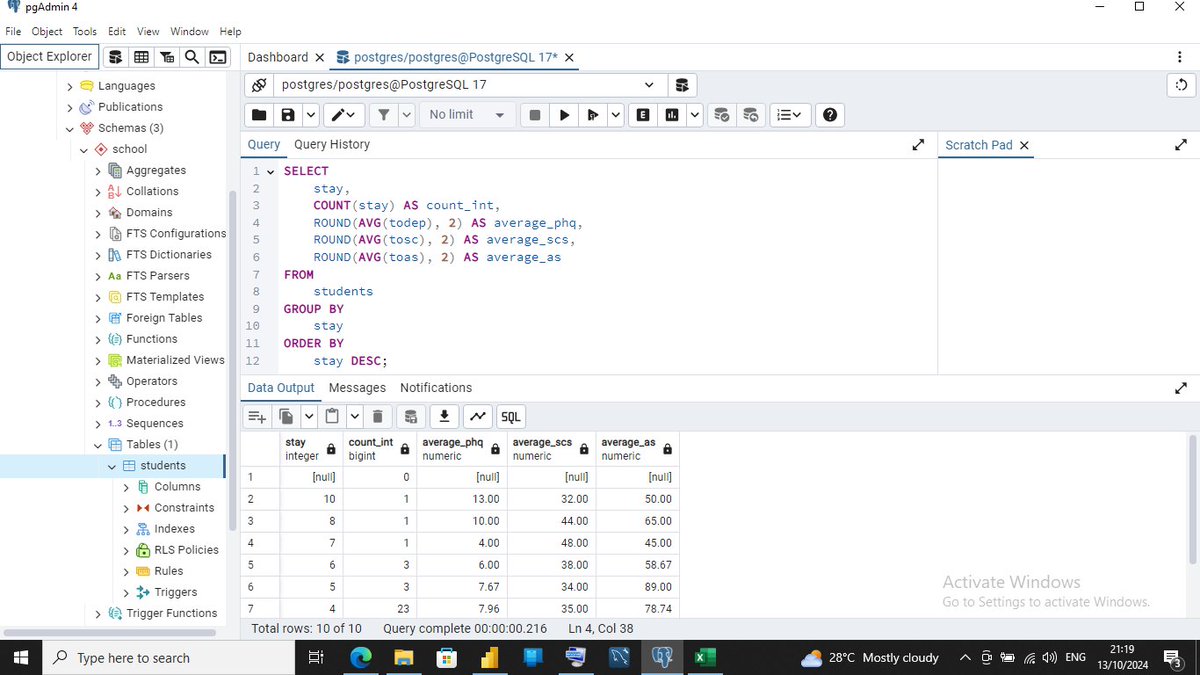Click the Object Explorer server icon

pyautogui.click(x=116, y=57)
